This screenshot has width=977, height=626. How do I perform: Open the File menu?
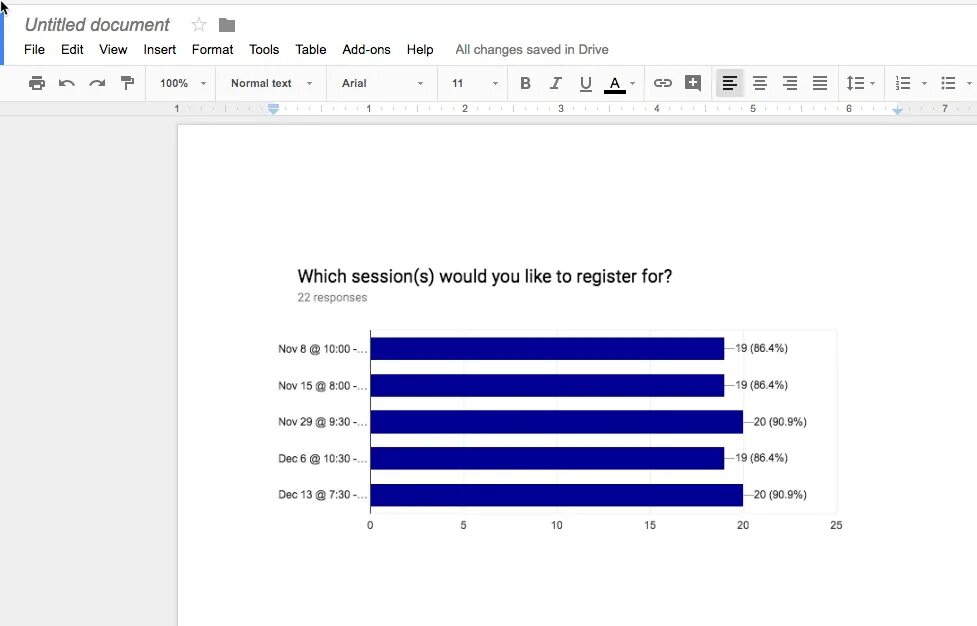pyautogui.click(x=34, y=49)
